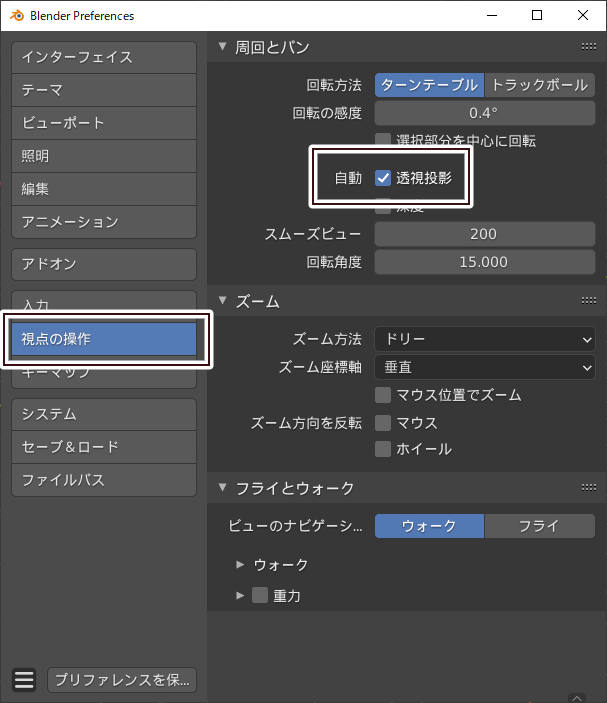Open the 照明 preferences tab
Image resolution: width=607 pixels, height=703 pixels.
tap(104, 156)
